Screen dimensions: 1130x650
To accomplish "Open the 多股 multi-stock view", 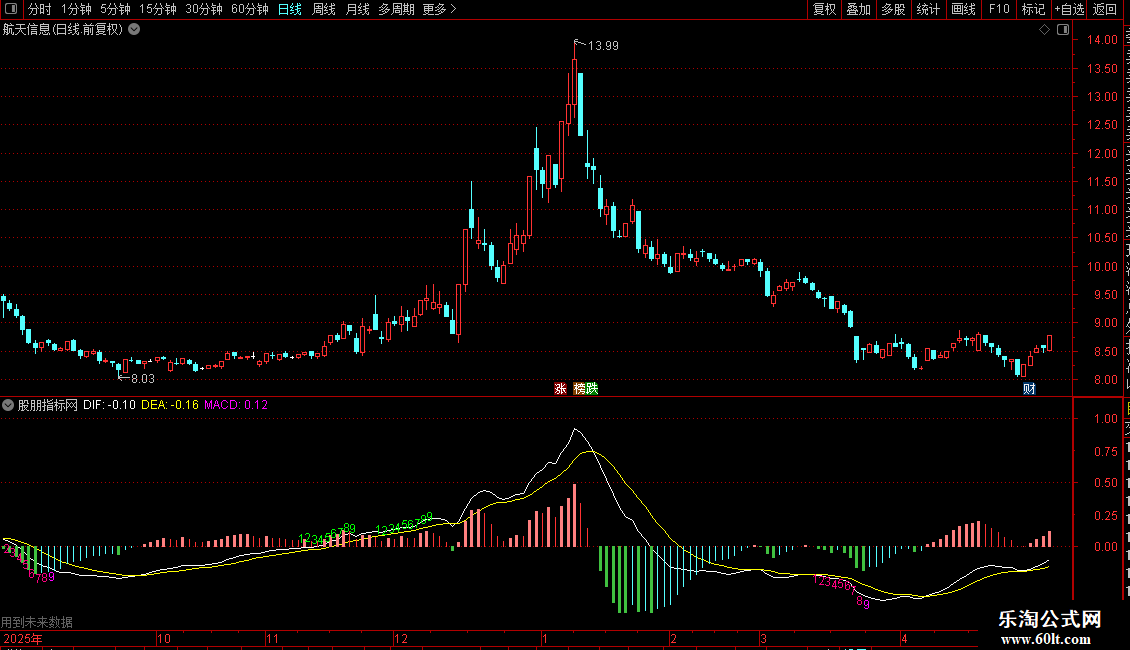I will click(x=893, y=9).
